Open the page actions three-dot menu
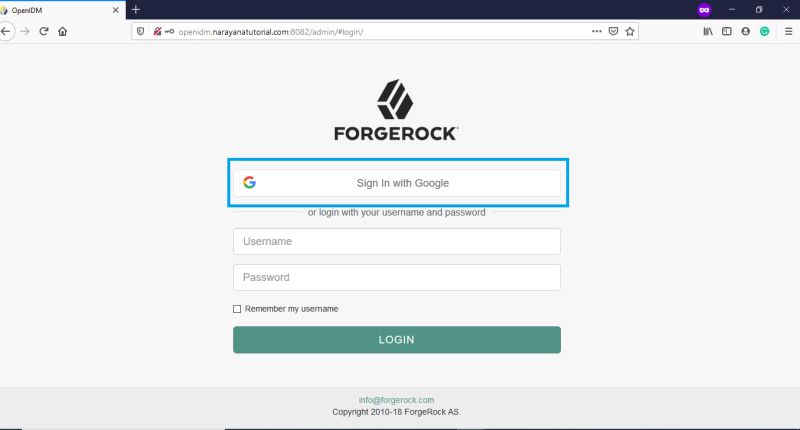Screen dimensions: 800x430 [x=596, y=32]
